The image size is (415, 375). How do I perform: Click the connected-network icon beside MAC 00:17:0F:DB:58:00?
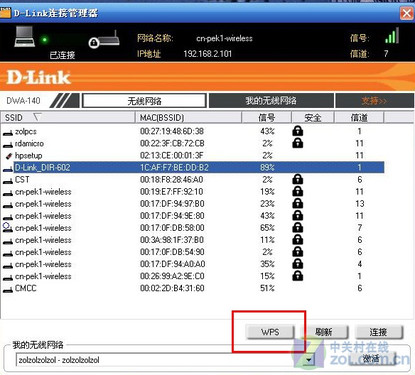(x=8, y=228)
